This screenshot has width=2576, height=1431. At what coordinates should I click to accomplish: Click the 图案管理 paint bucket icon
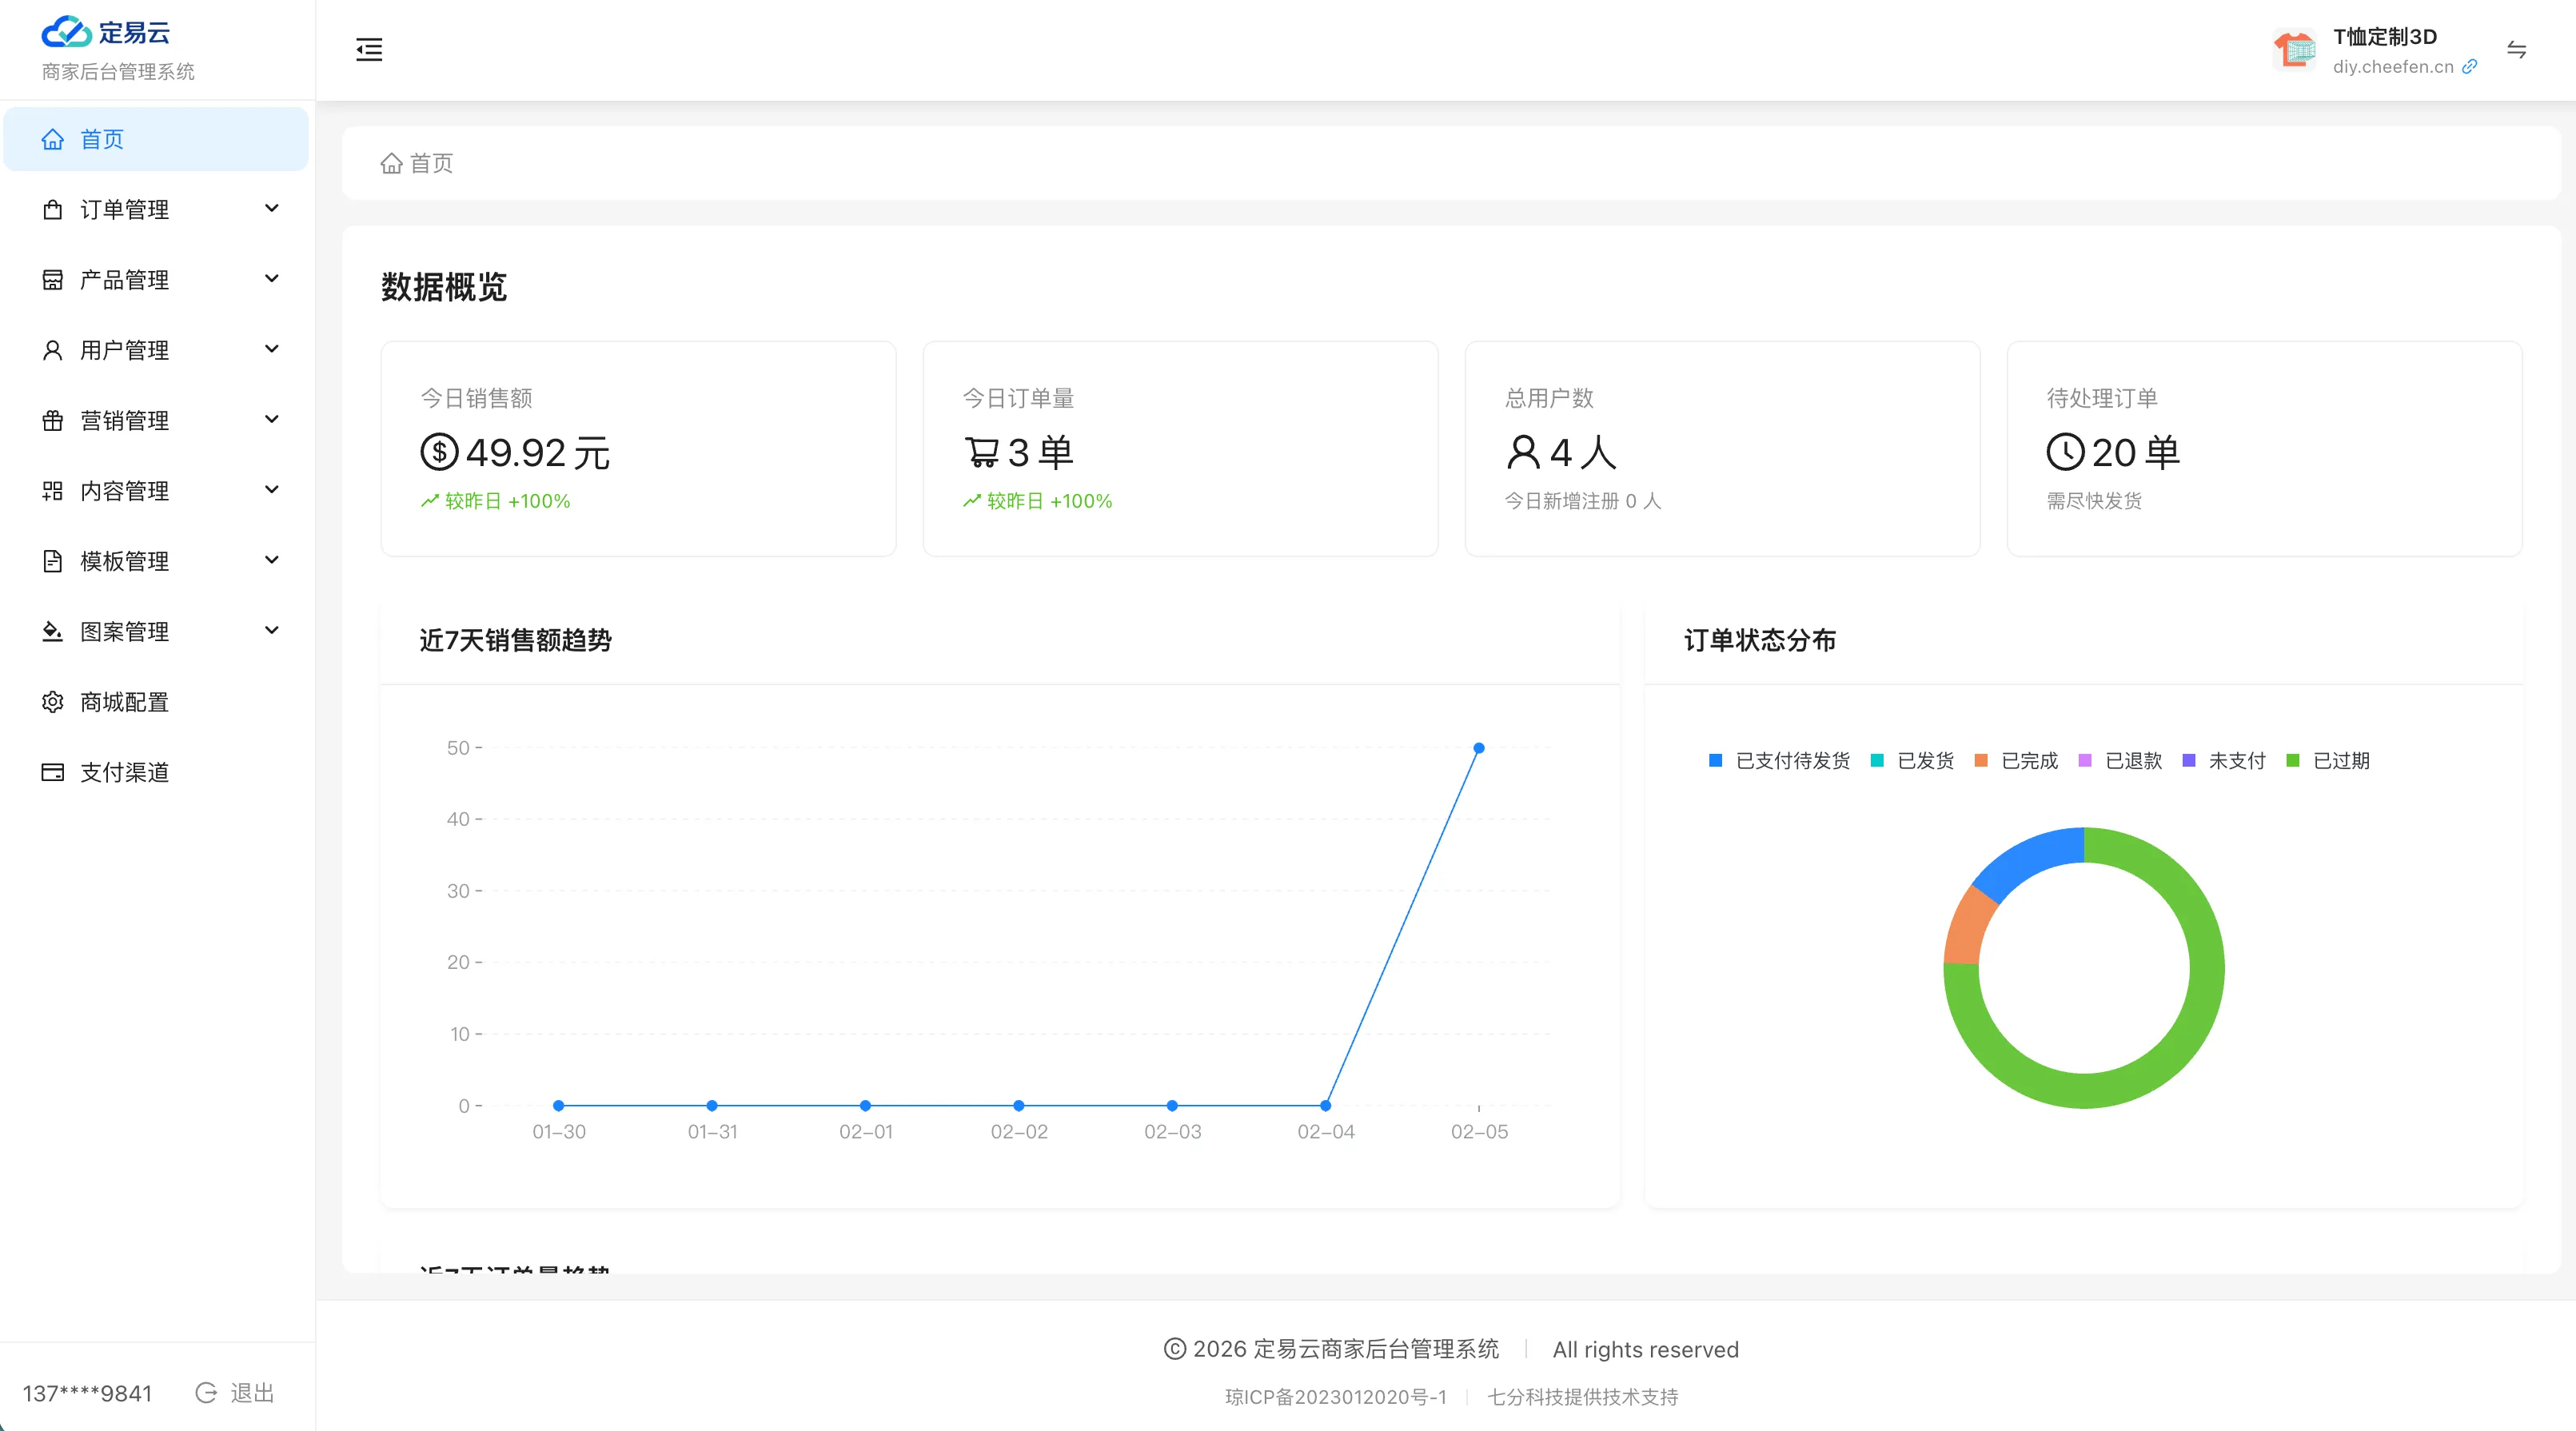(x=53, y=630)
